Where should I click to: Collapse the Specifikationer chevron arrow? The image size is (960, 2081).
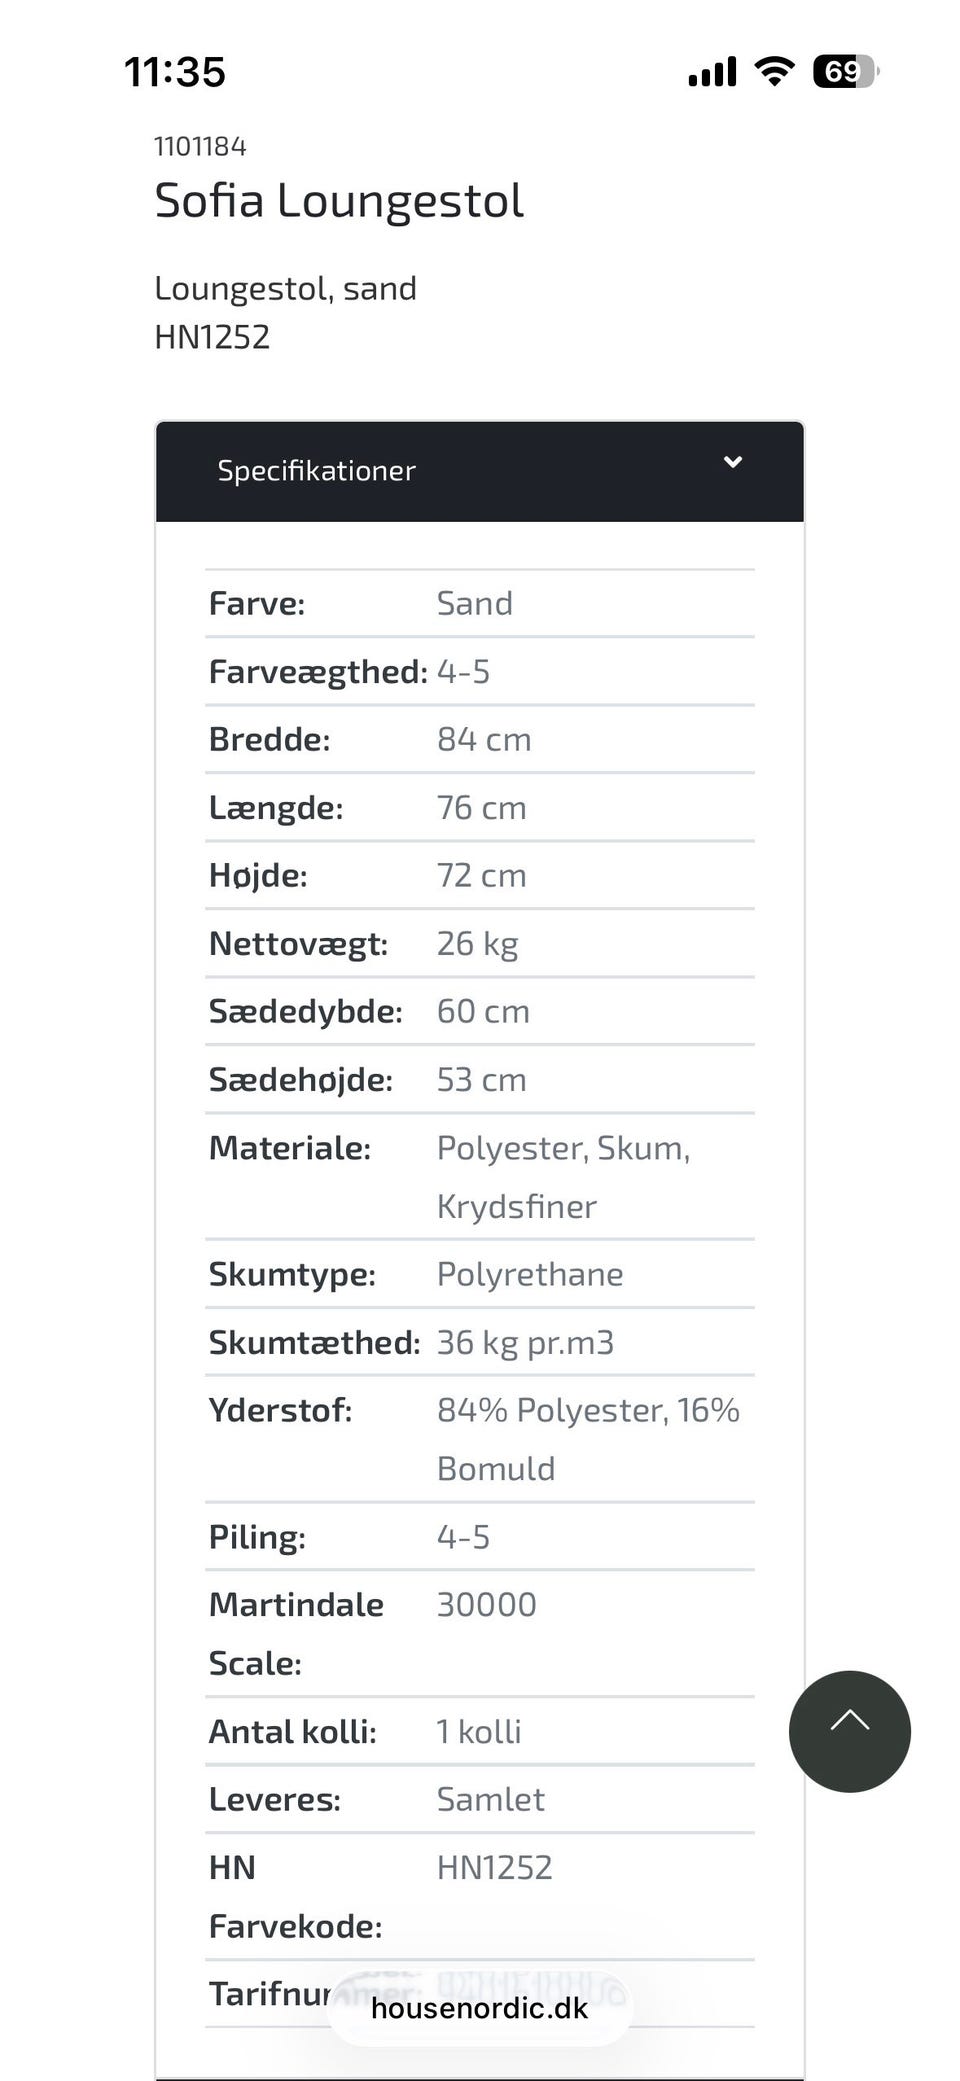(x=733, y=462)
